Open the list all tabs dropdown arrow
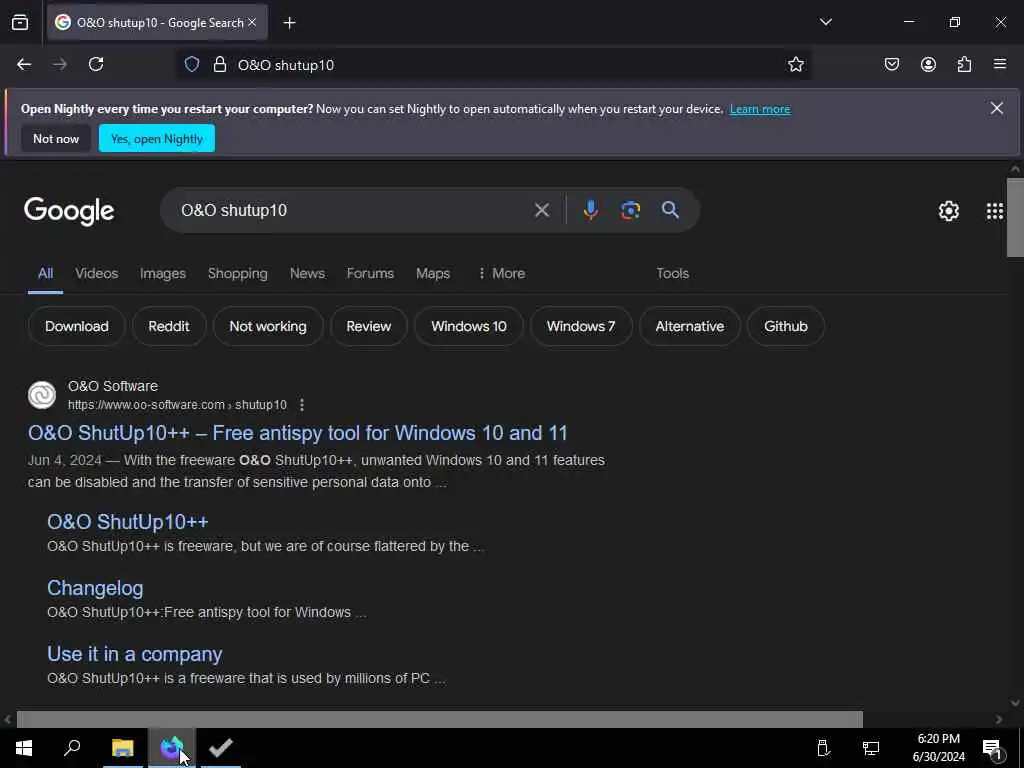This screenshot has width=1024, height=768. click(825, 22)
